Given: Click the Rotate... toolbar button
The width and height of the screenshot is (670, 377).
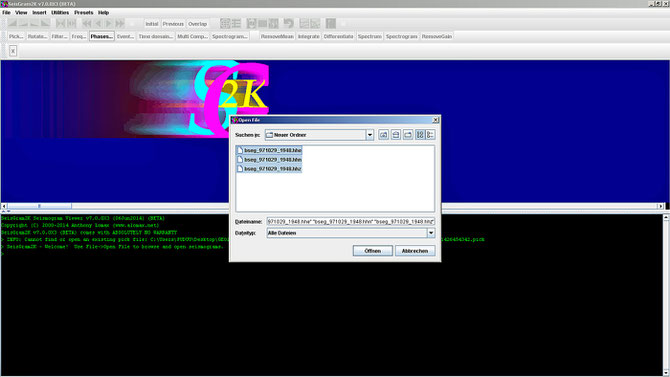Looking at the screenshot, I should [37, 36].
